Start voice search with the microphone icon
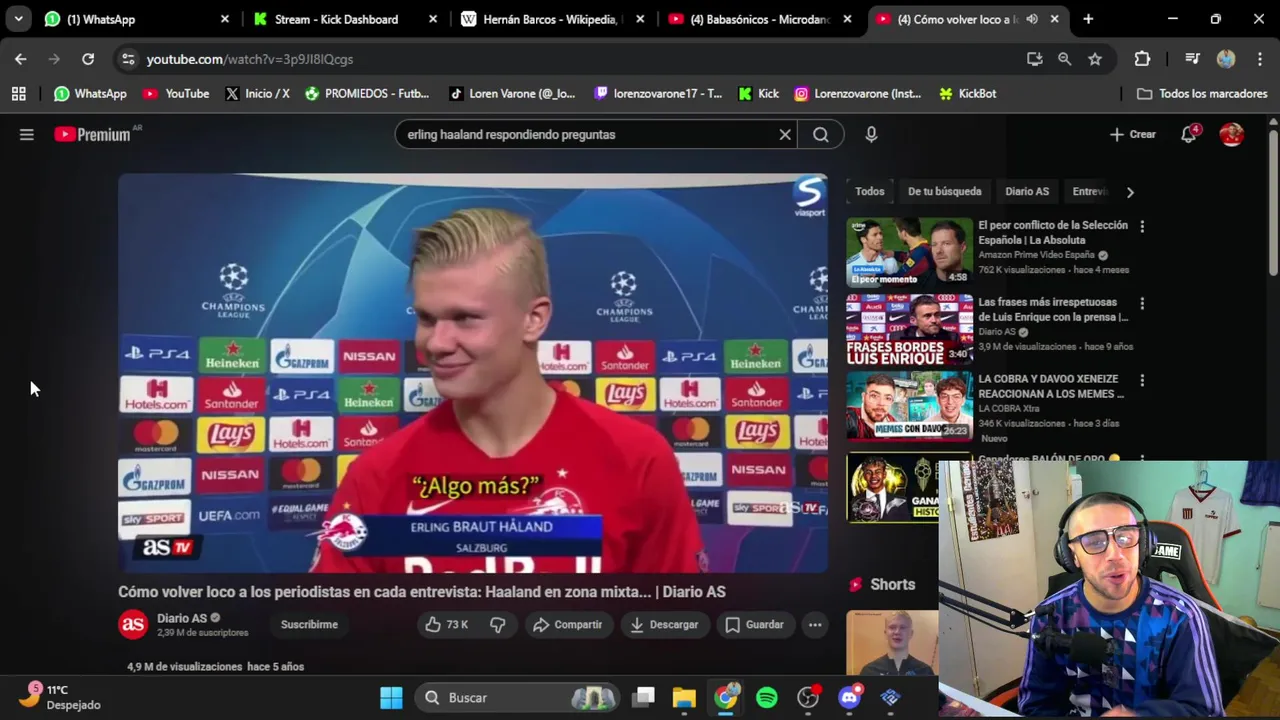Viewport: 1280px width, 720px height. 871,134
